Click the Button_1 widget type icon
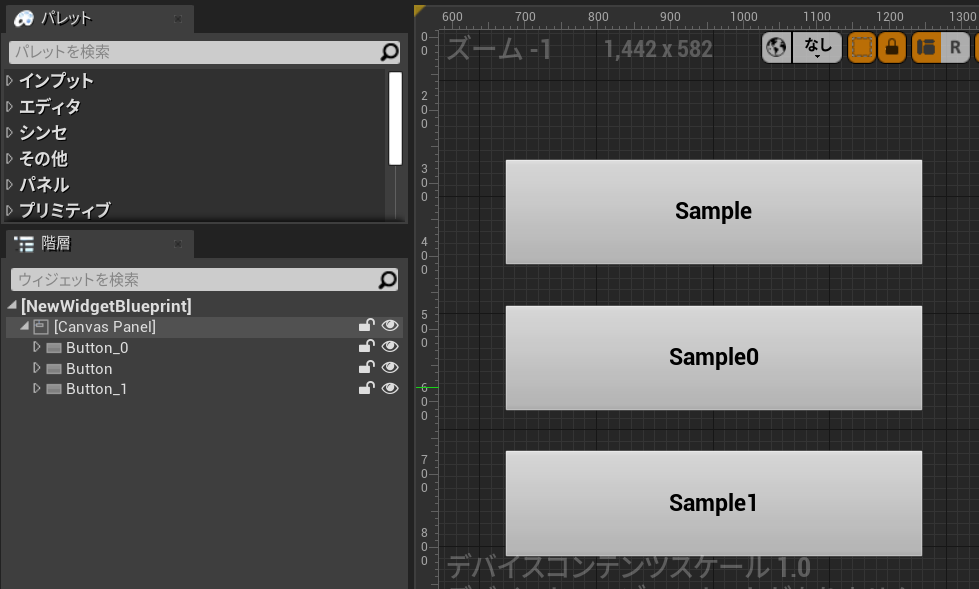 pyautogui.click(x=54, y=389)
